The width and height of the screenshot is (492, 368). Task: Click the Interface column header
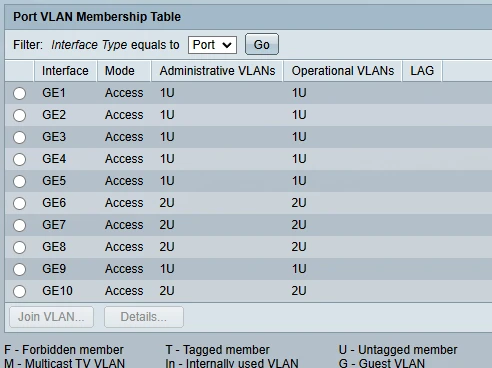pyautogui.click(x=65, y=71)
